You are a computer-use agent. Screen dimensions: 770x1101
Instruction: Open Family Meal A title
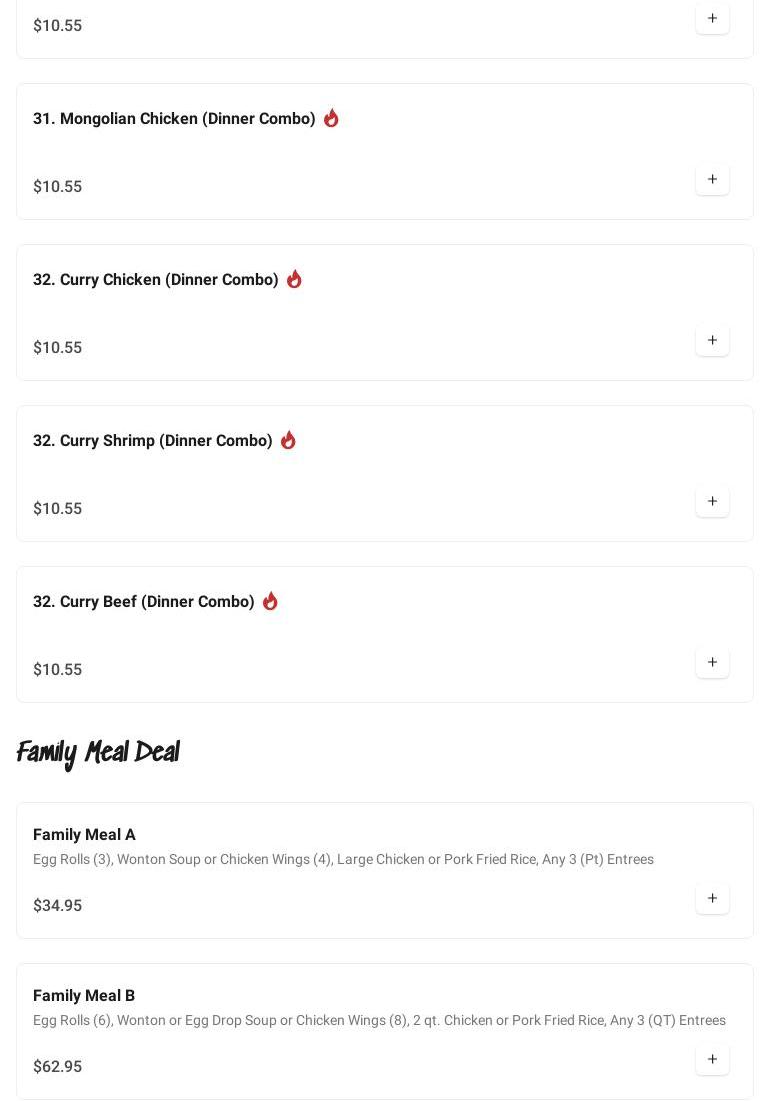point(84,835)
